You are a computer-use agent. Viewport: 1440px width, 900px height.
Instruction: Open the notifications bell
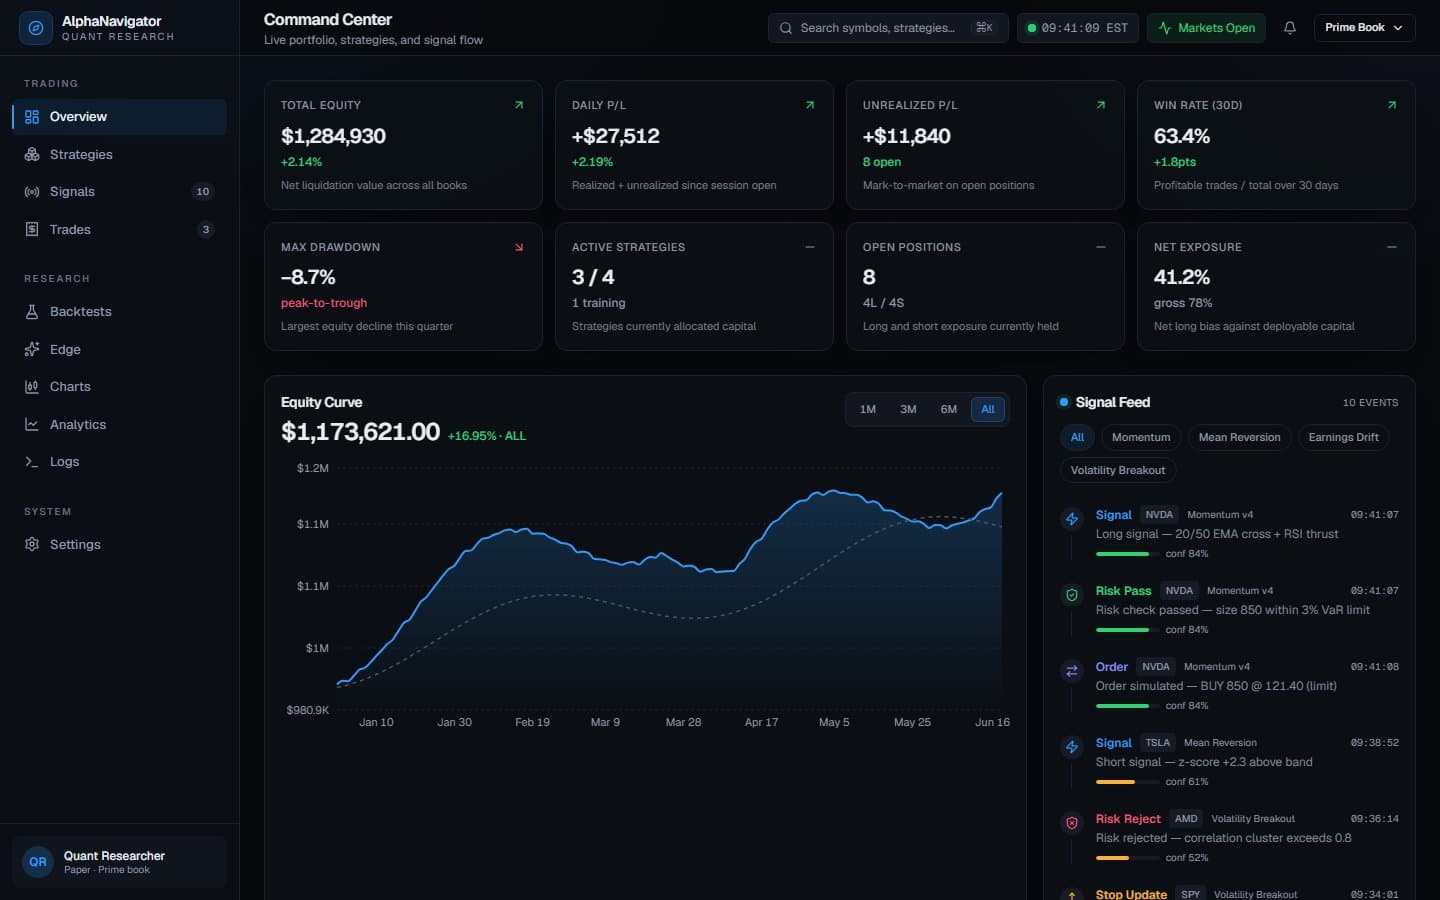coord(1290,28)
